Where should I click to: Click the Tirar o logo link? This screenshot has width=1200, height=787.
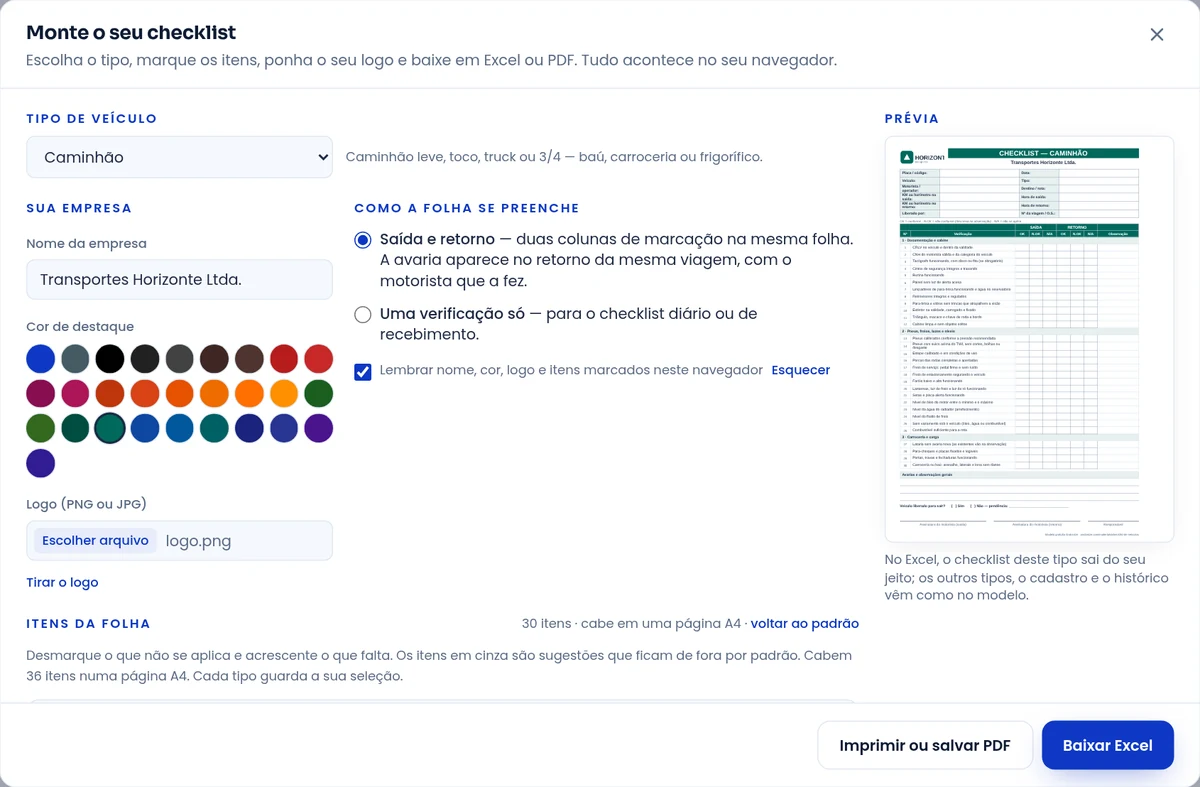[62, 582]
